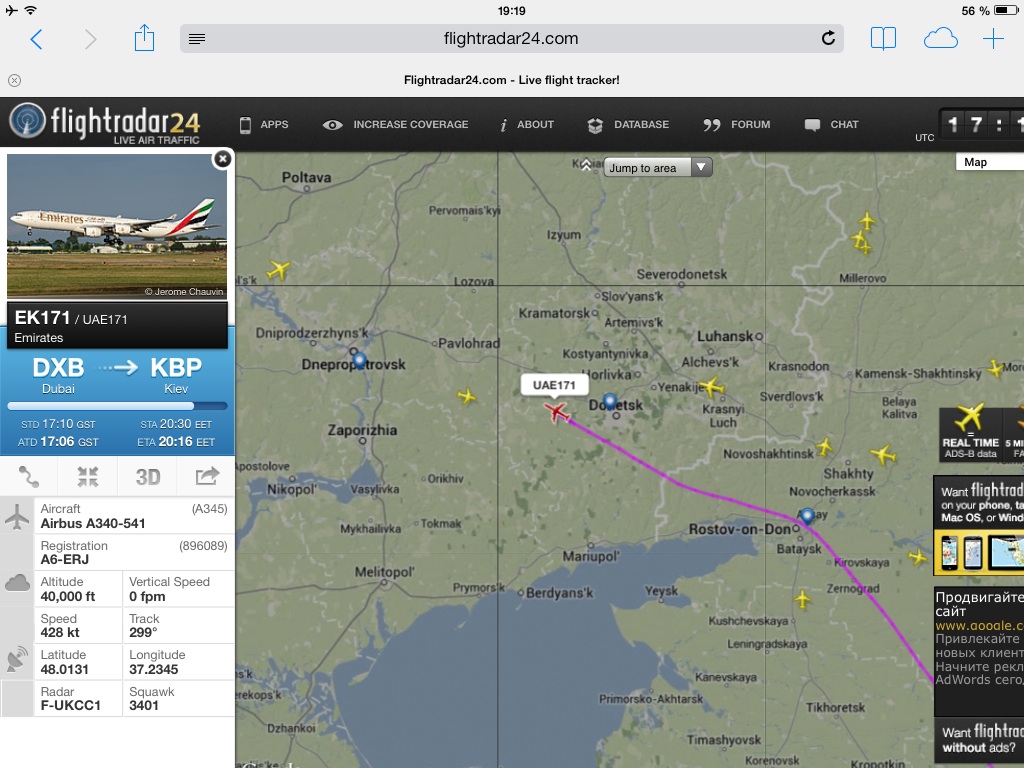Tap the Emirates aircraft photo thumbnail
The width and height of the screenshot is (1024, 768).
click(117, 226)
